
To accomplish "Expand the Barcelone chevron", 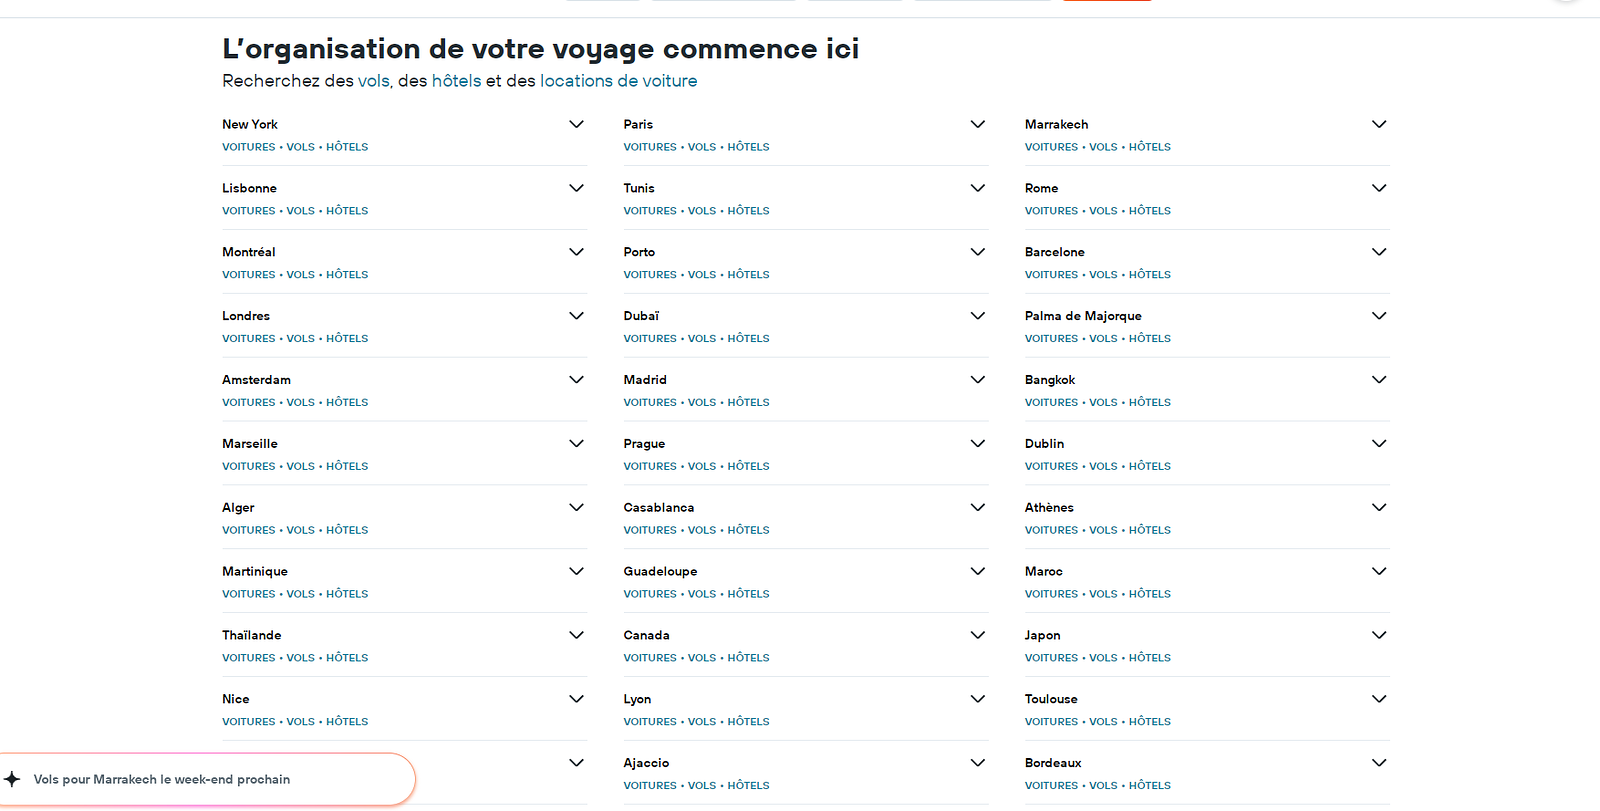I will [1379, 252].
